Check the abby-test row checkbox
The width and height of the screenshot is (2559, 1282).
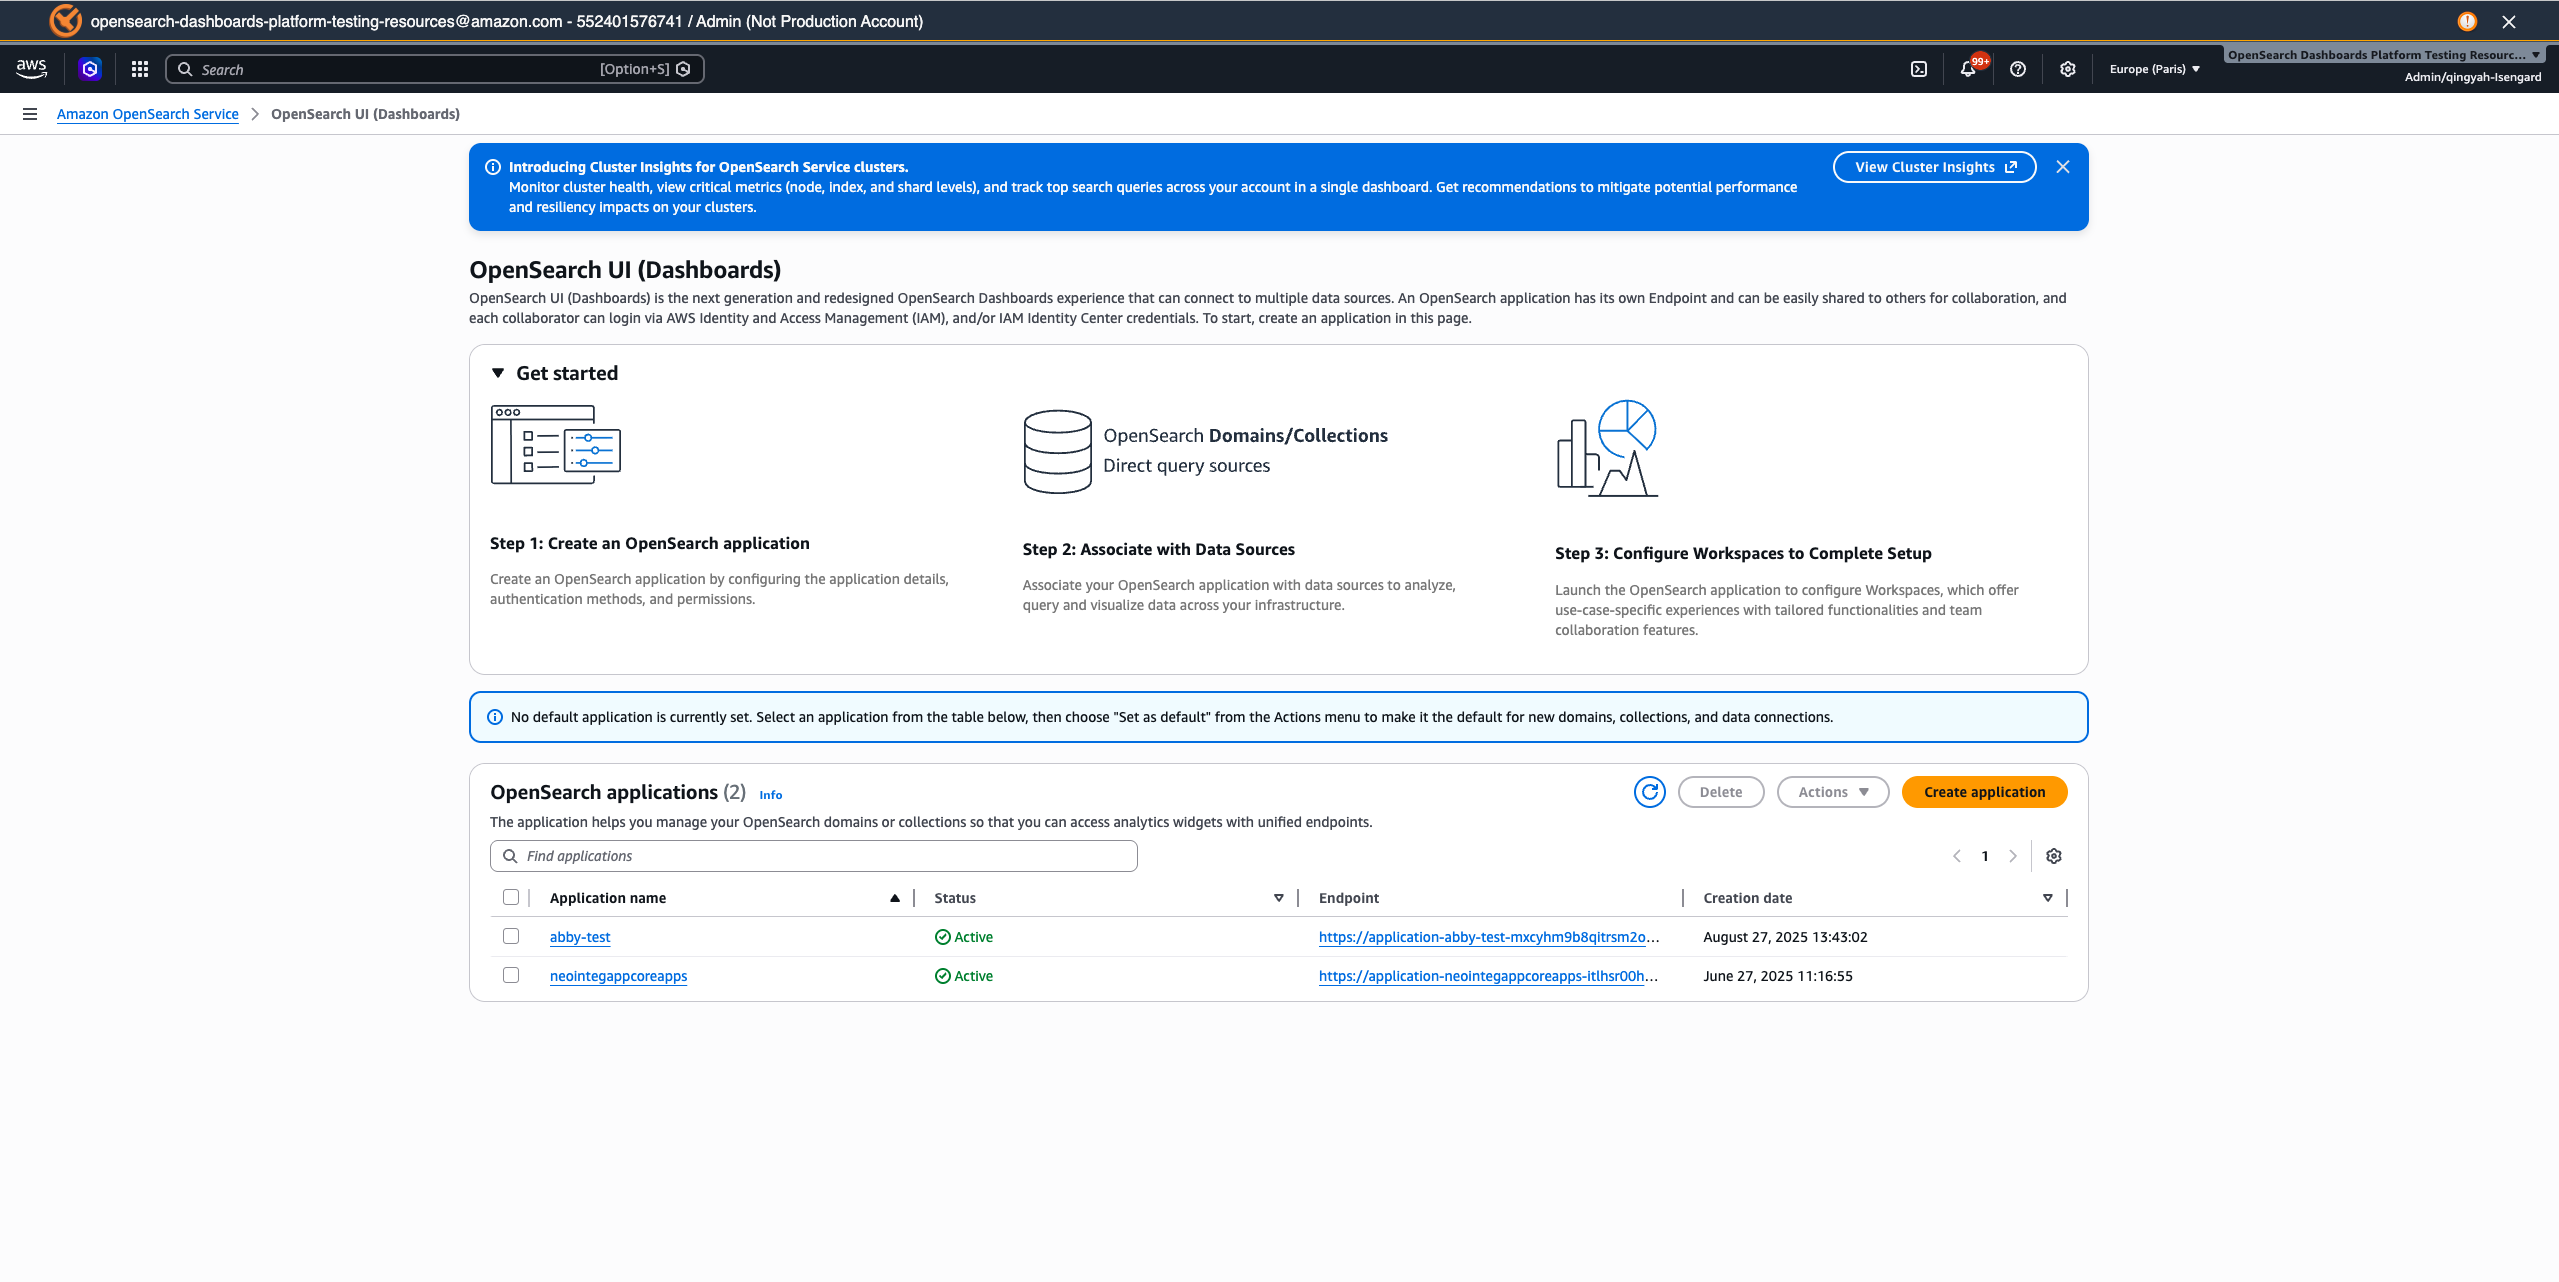coord(511,936)
